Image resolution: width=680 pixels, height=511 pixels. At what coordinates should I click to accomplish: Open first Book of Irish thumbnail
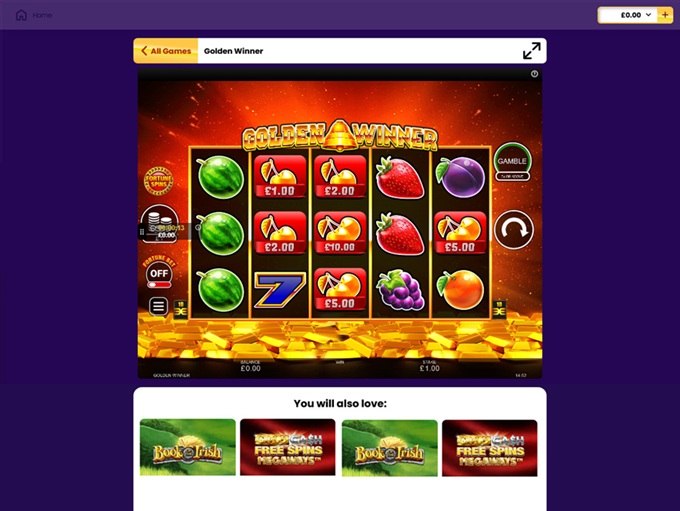tap(188, 447)
